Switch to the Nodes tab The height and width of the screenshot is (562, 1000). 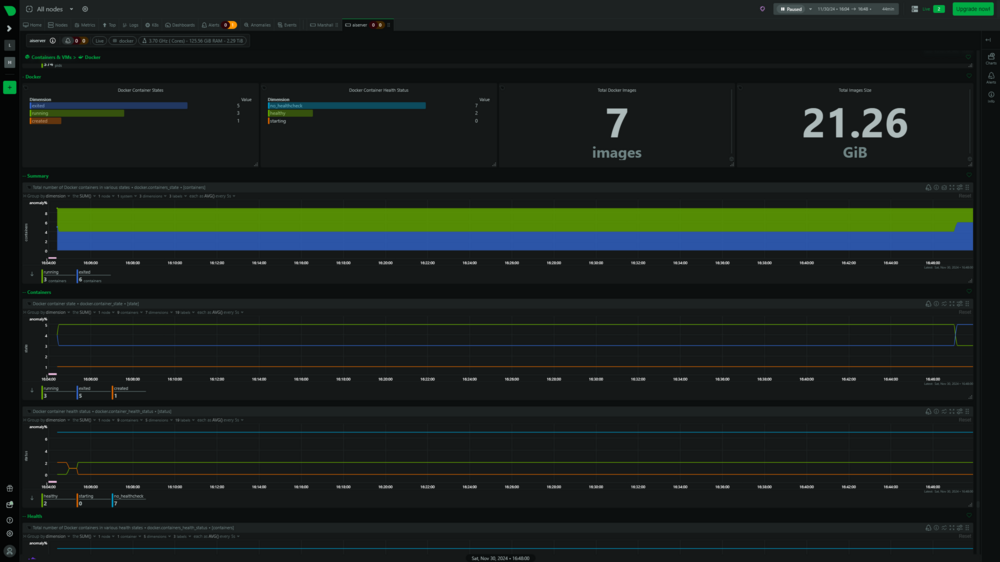click(x=58, y=25)
